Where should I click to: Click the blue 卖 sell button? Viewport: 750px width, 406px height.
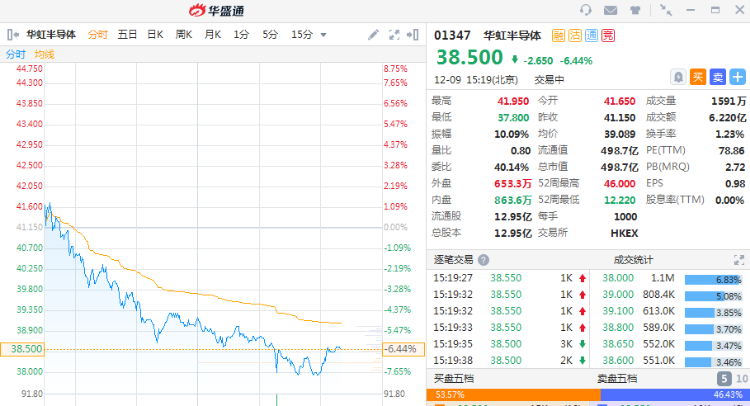coord(717,77)
